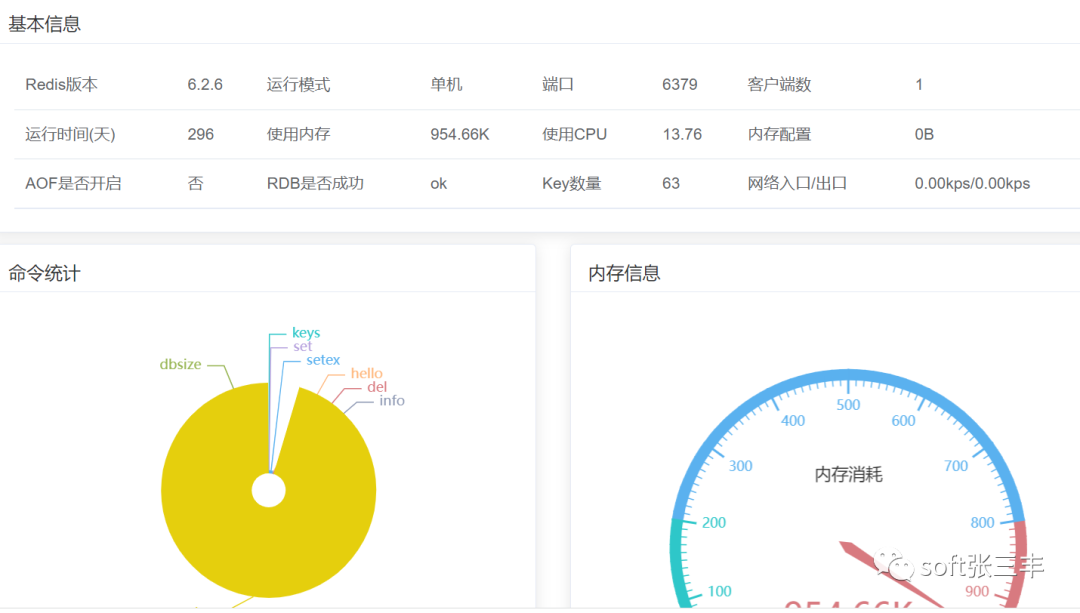This screenshot has width=1080, height=613.
Task: Select the Redis version value 6.2.6
Action: [x=205, y=85]
